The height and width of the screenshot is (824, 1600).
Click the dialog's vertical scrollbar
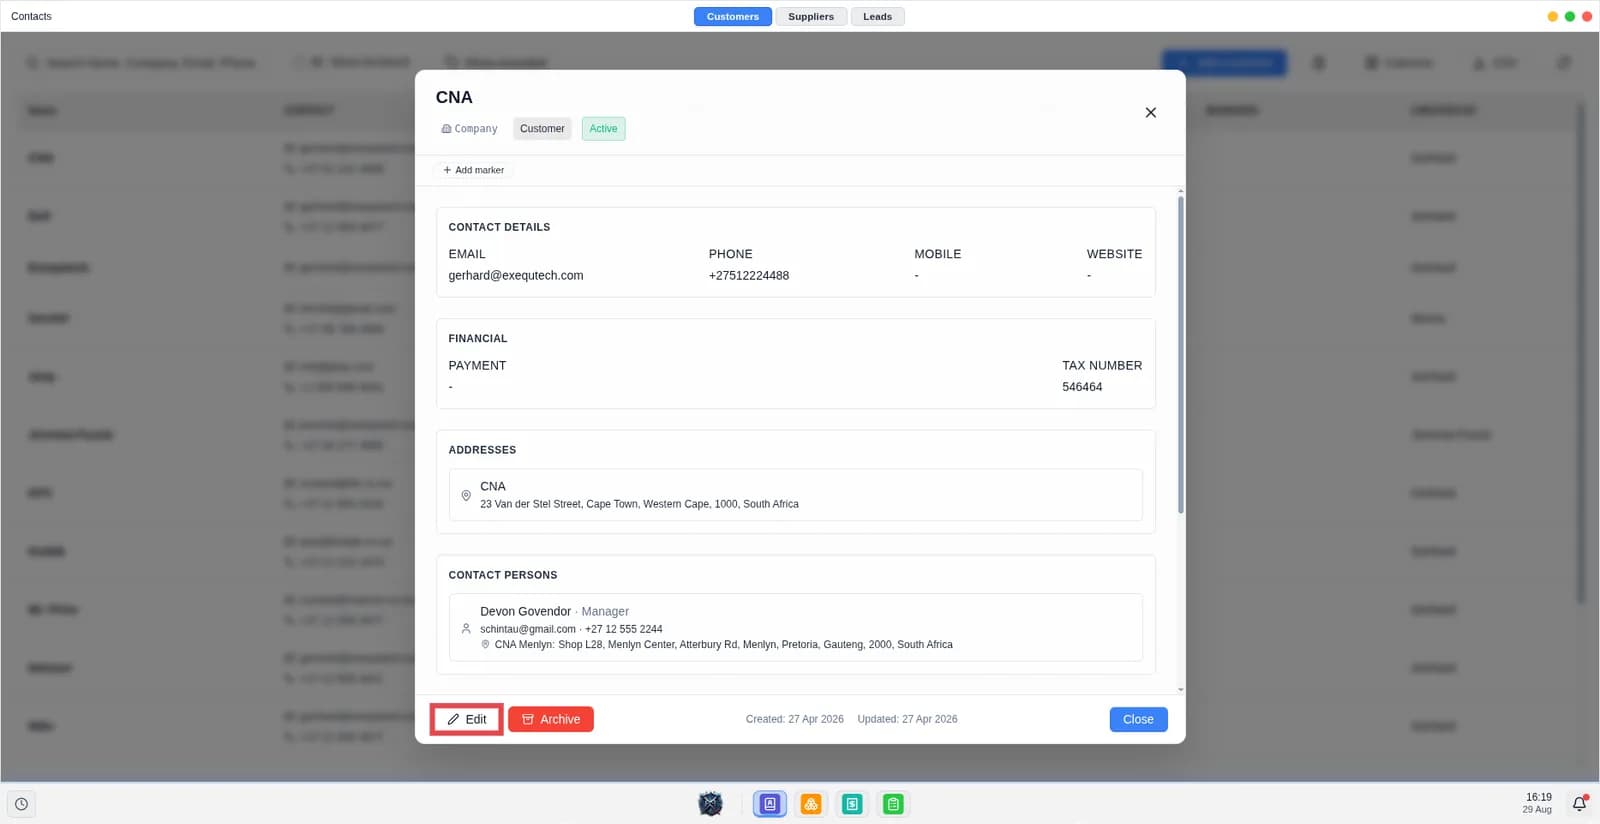tap(1181, 355)
